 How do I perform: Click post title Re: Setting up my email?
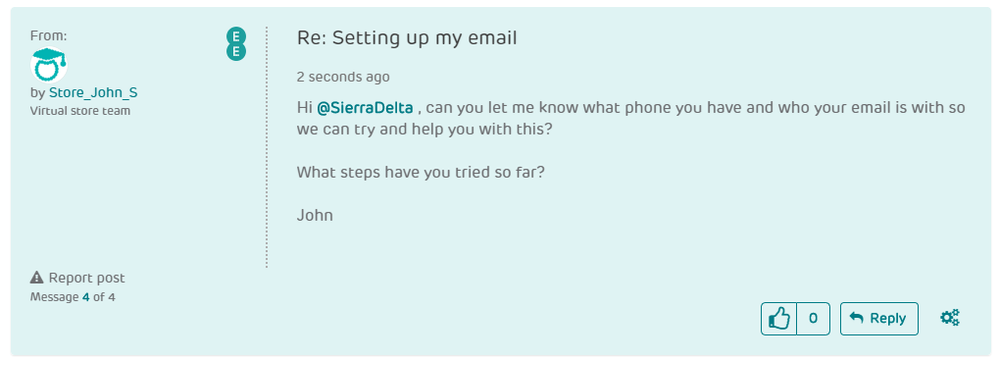click(407, 38)
